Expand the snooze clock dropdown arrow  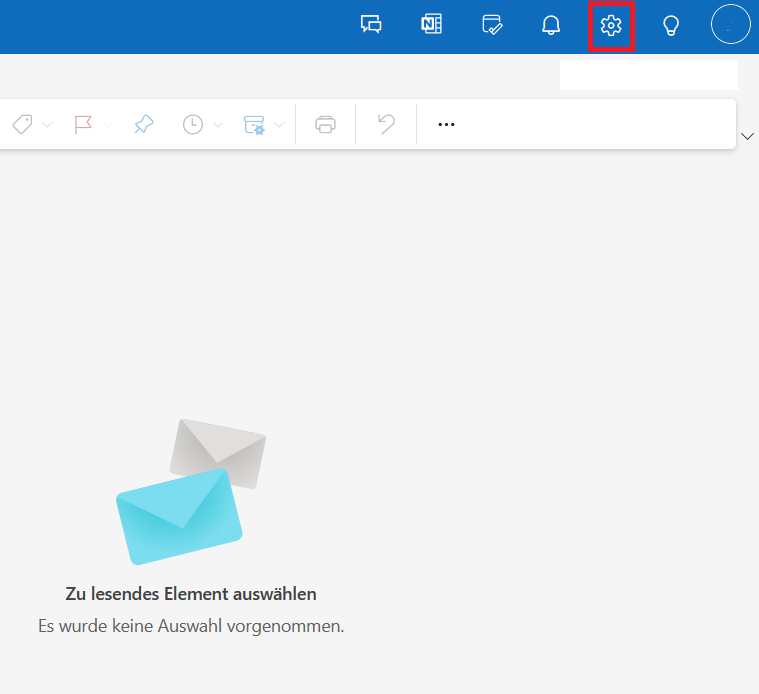218,125
